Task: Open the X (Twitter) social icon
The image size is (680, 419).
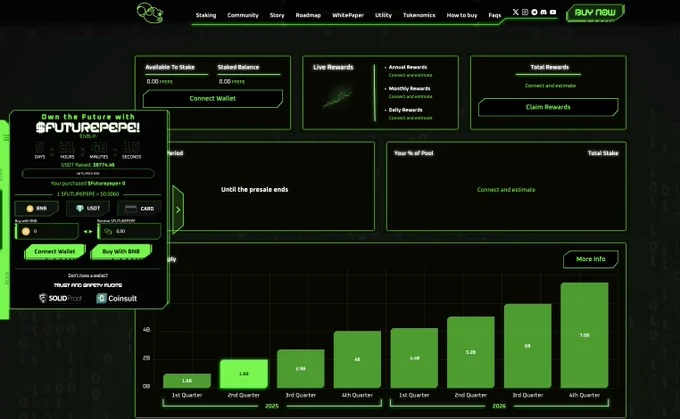Action: click(516, 12)
